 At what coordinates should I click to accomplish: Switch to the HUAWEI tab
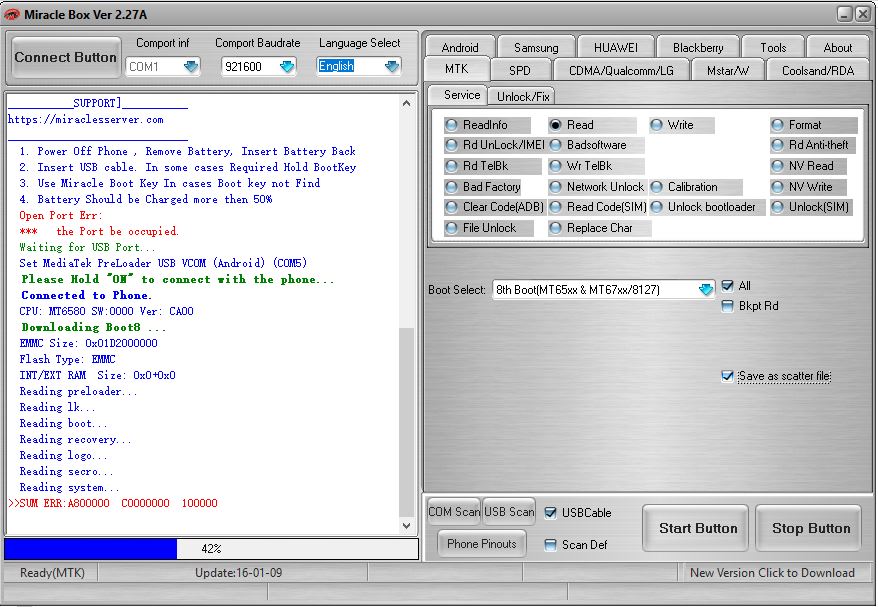[615, 48]
